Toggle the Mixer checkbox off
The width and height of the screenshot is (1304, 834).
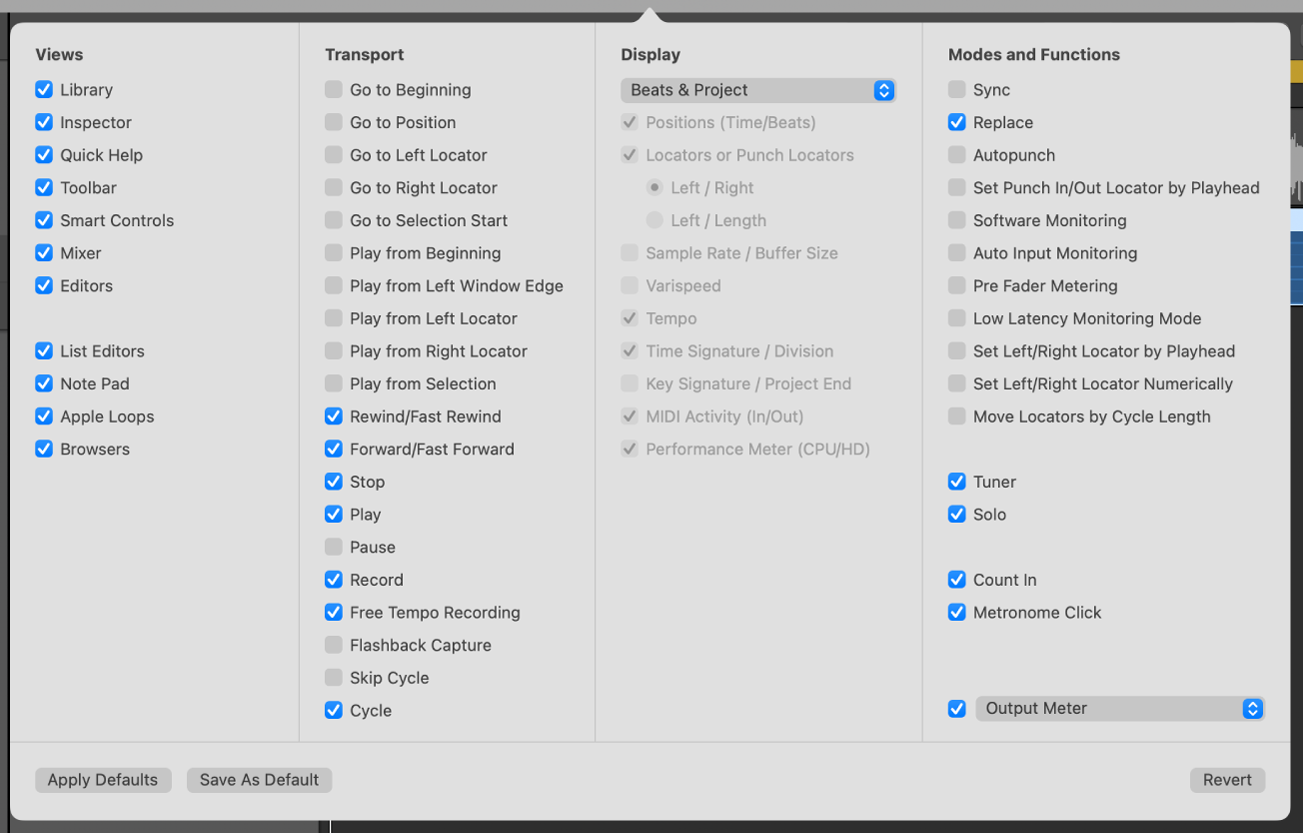44,253
